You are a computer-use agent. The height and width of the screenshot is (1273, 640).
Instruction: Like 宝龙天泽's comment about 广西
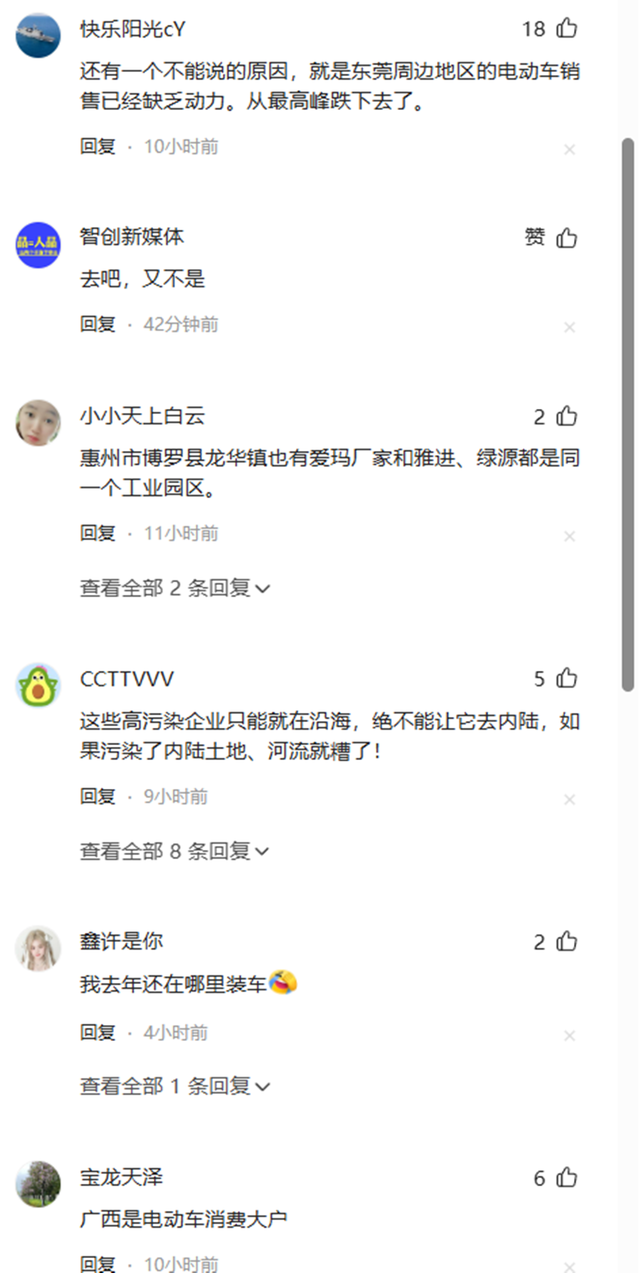pyautogui.click(x=567, y=1178)
